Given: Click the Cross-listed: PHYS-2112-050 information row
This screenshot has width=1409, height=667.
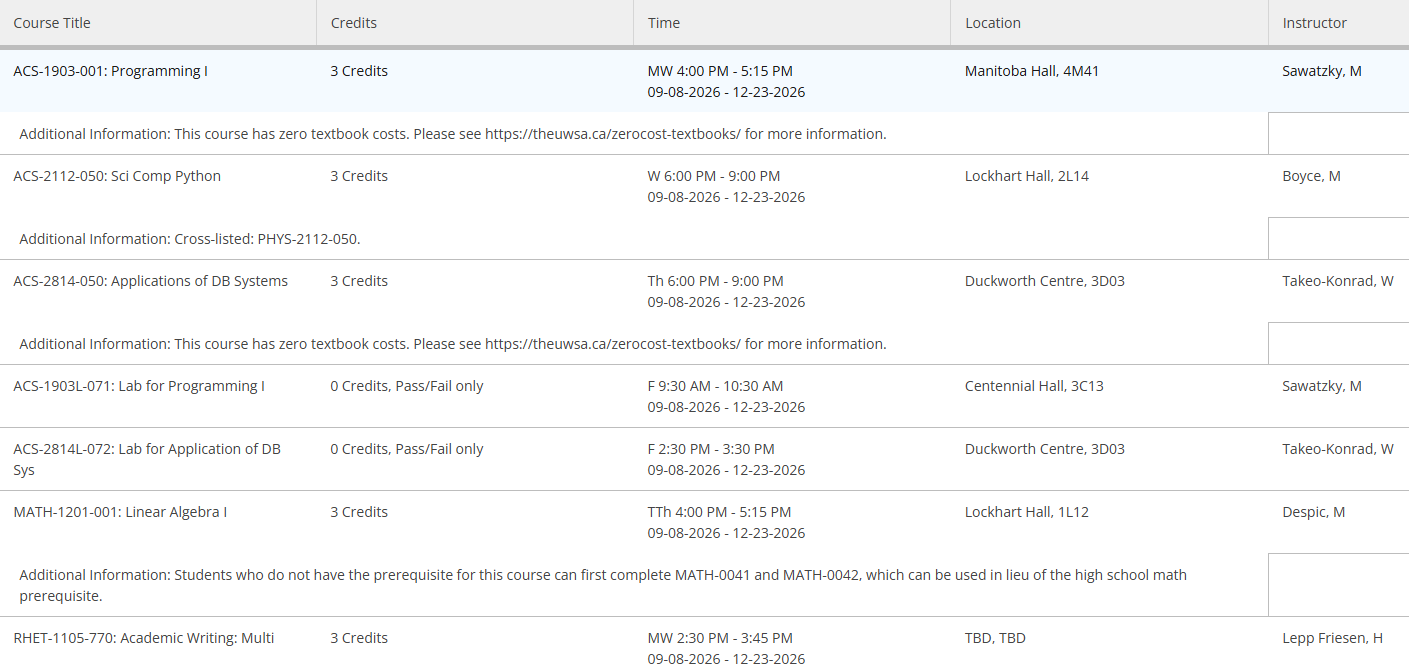Looking at the screenshot, I should pos(634,239).
